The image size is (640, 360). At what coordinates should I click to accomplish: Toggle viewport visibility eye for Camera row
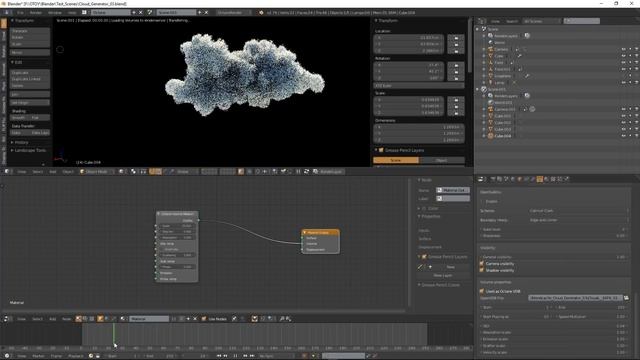(x=623, y=49)
